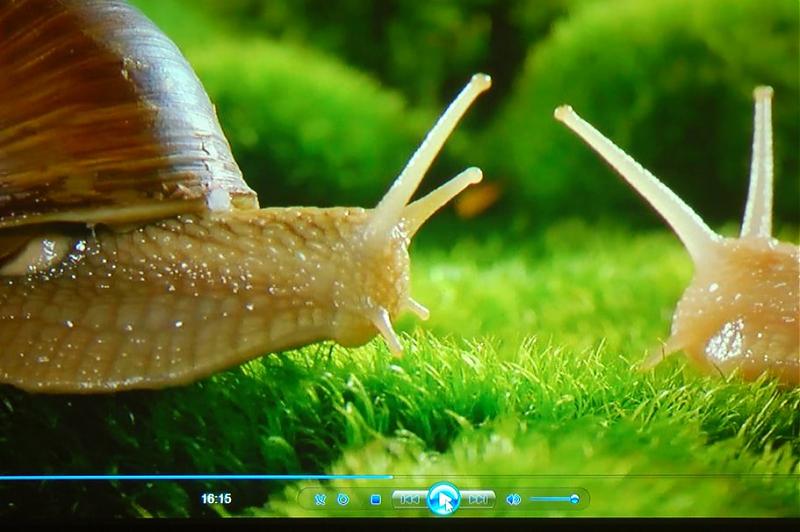Click the left snail's head in the video

point(380,280)
